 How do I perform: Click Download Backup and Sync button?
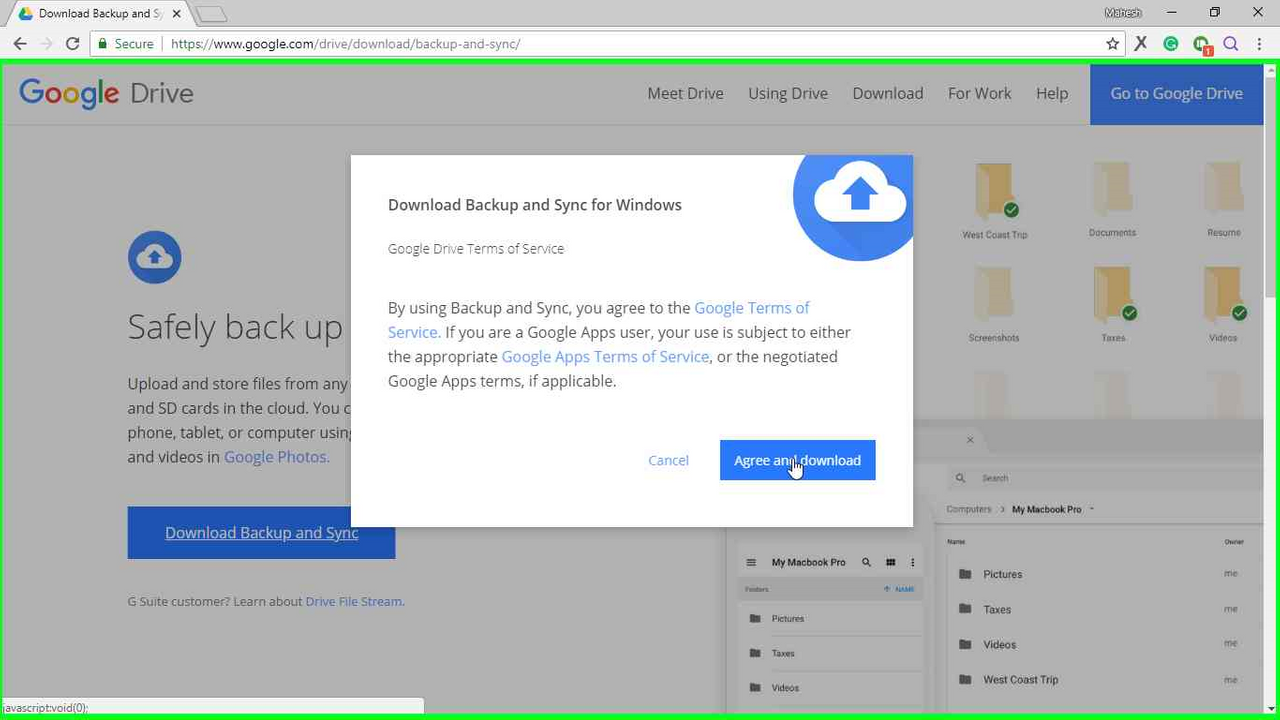[261, 533]
